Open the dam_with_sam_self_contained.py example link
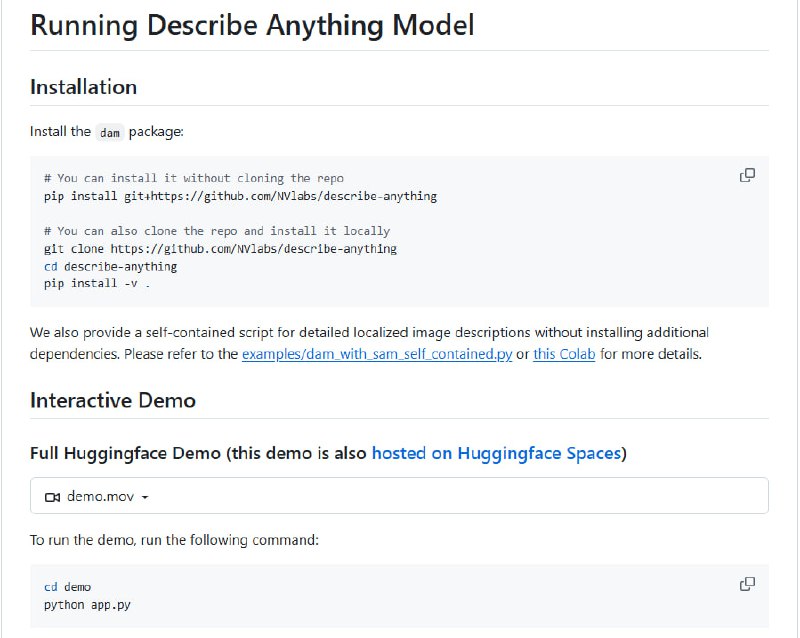800x638 pixels. 376,354
